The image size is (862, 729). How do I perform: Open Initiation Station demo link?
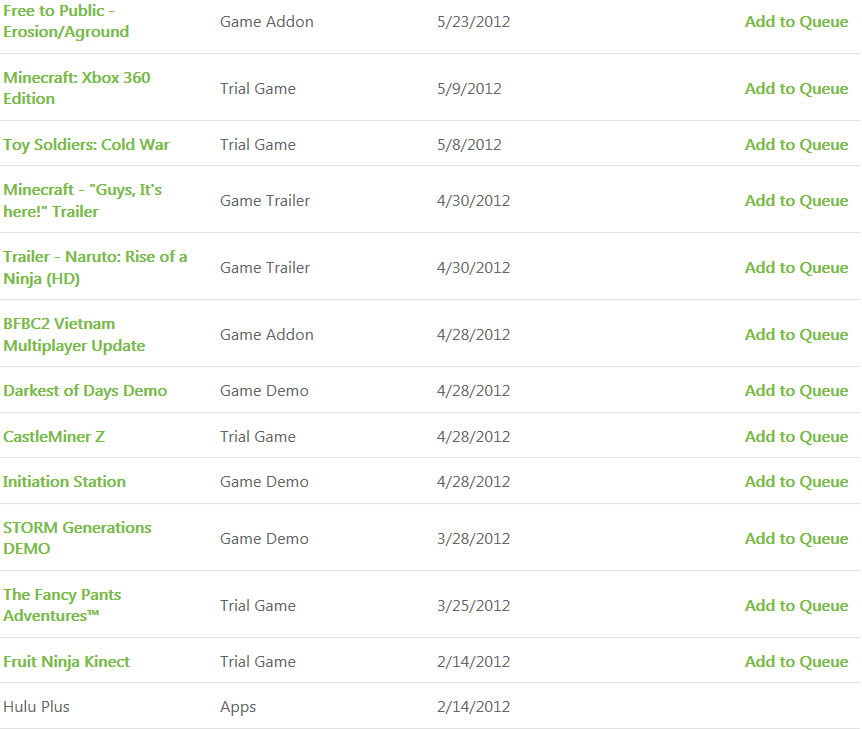[x=64, y=482]
